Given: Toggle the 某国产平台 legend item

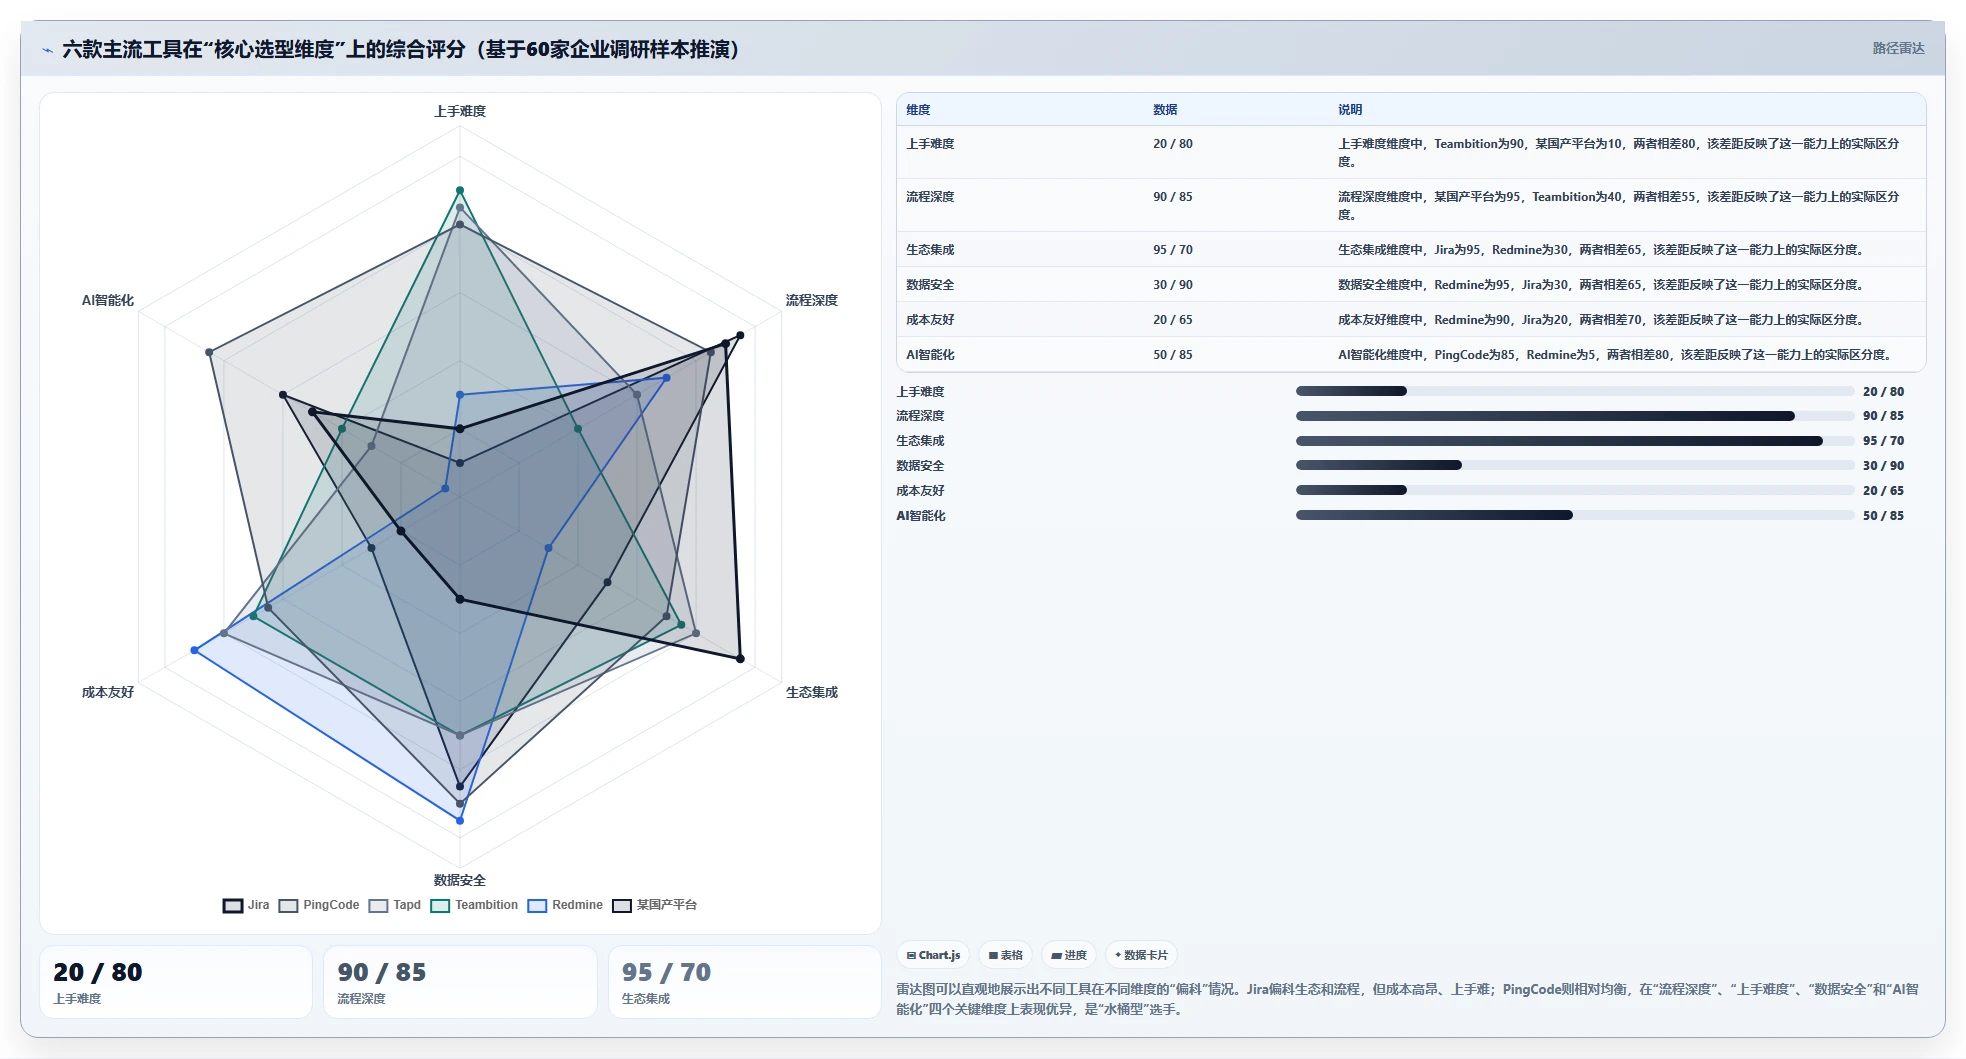Looking at the screenshot, I should point(655,905).
